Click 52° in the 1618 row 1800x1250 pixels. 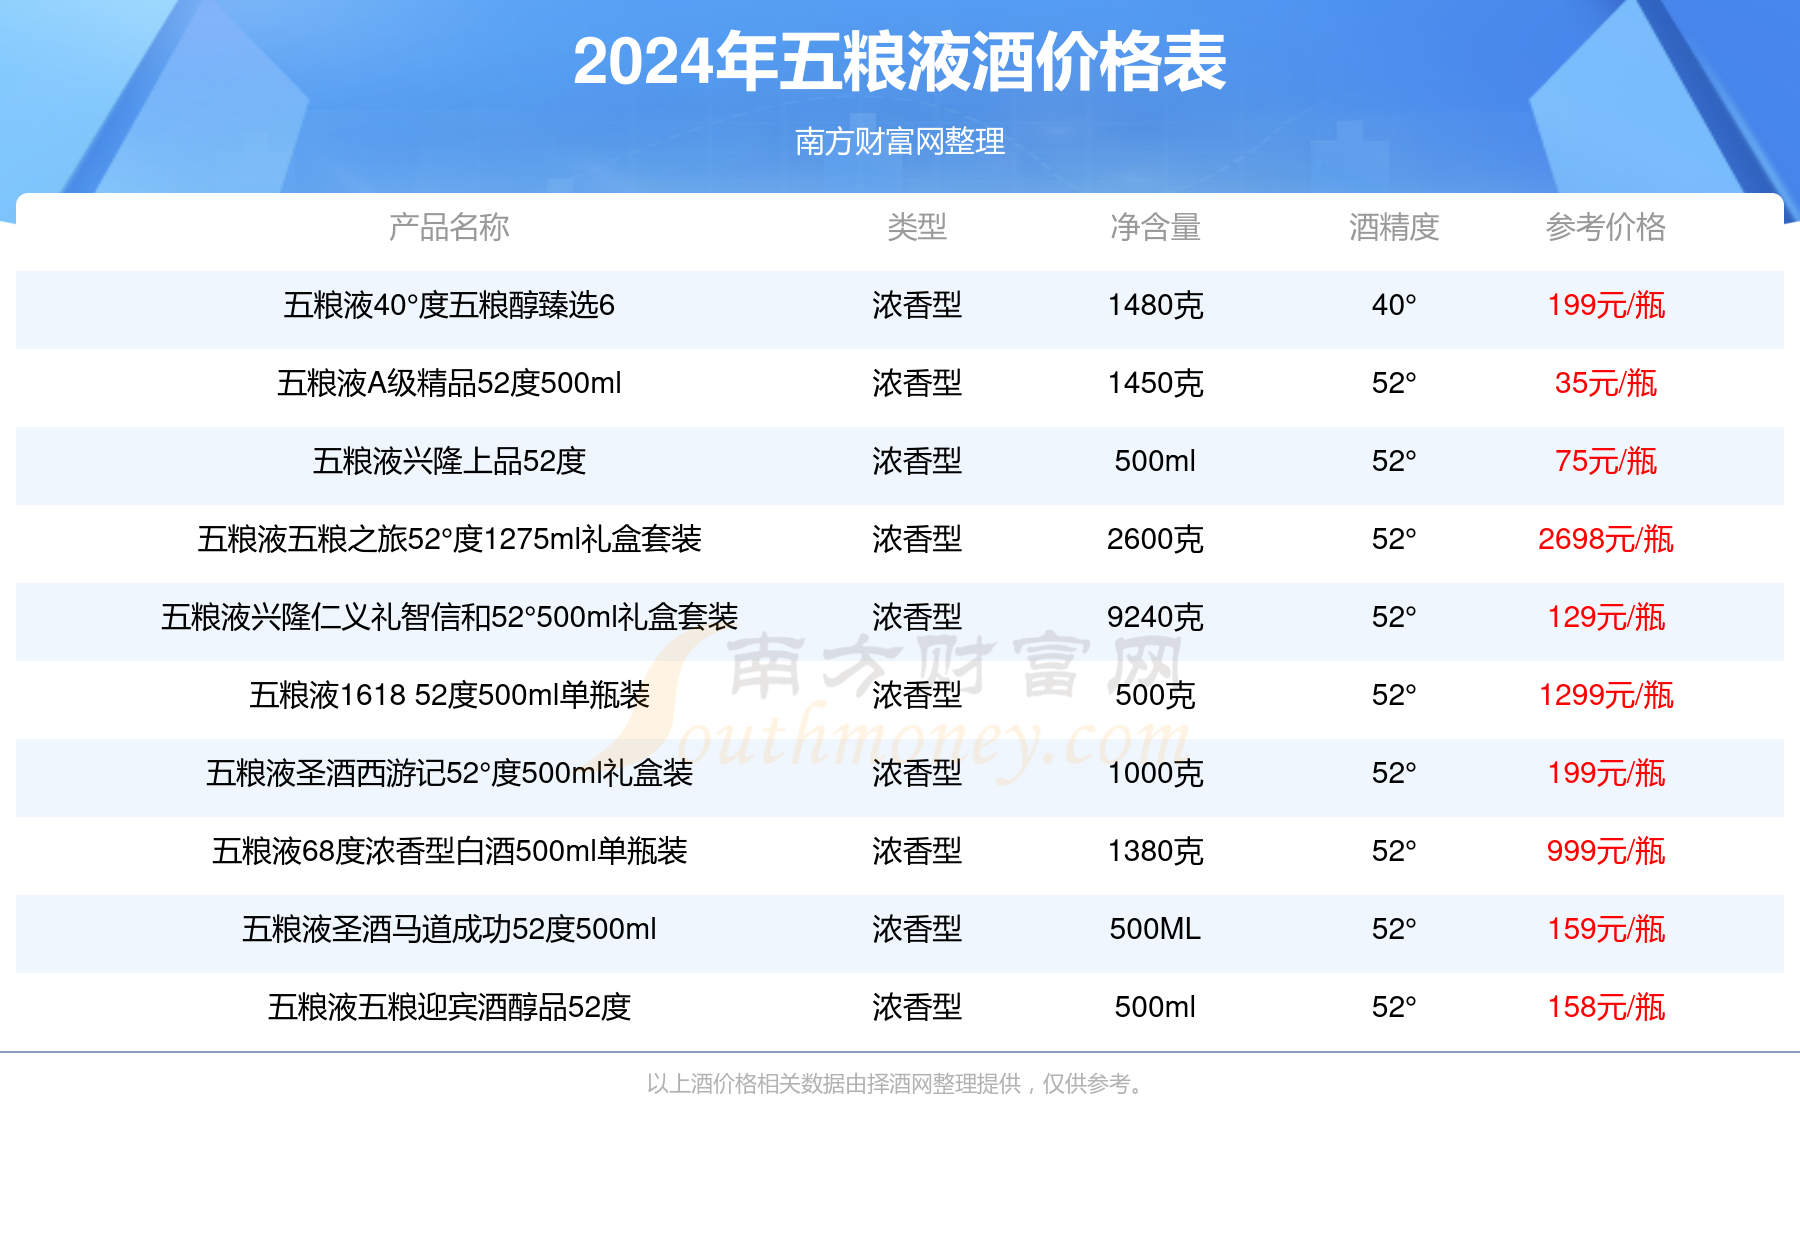coord(1394,695)
